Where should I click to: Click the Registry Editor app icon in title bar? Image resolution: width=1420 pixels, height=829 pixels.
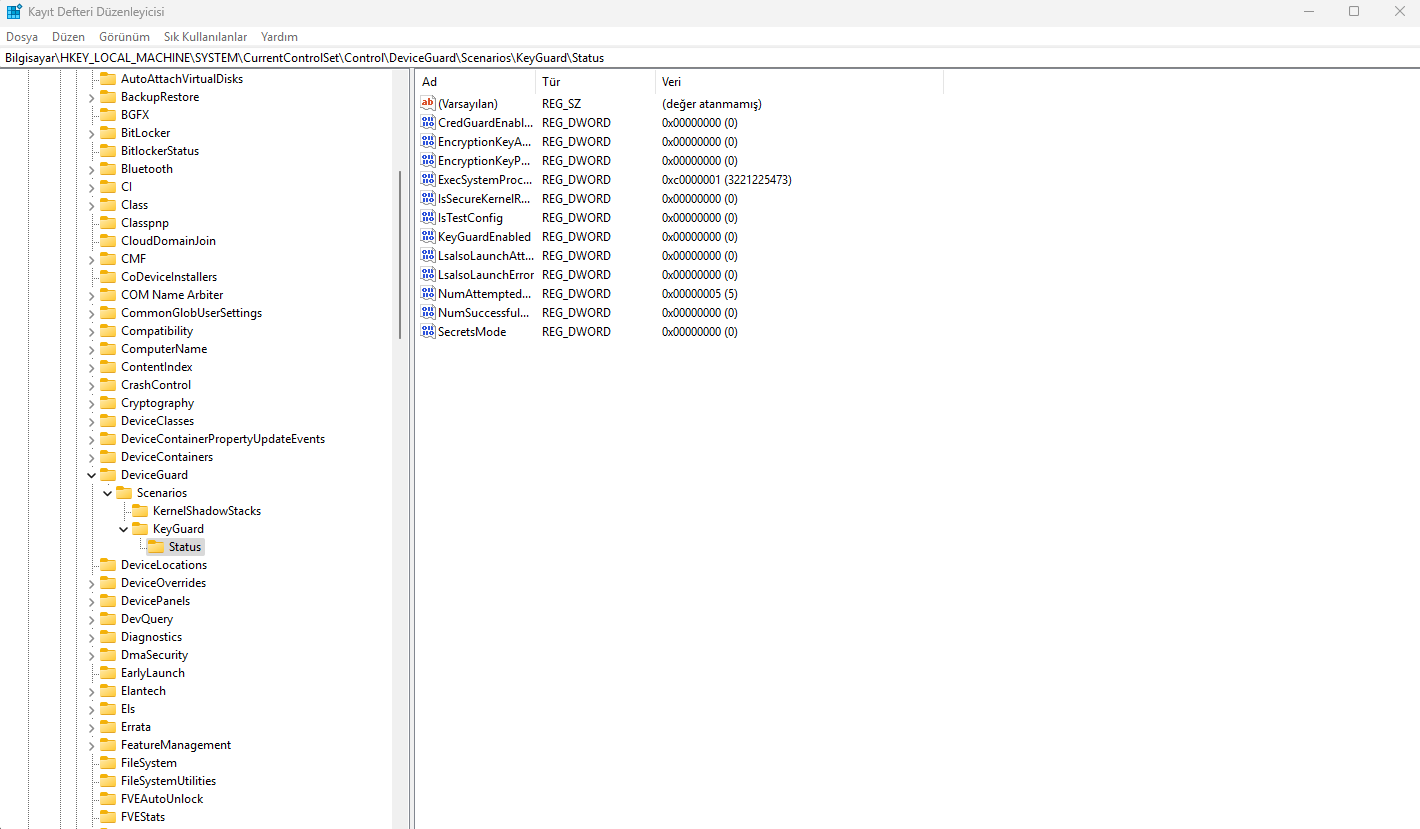[14, 11]
